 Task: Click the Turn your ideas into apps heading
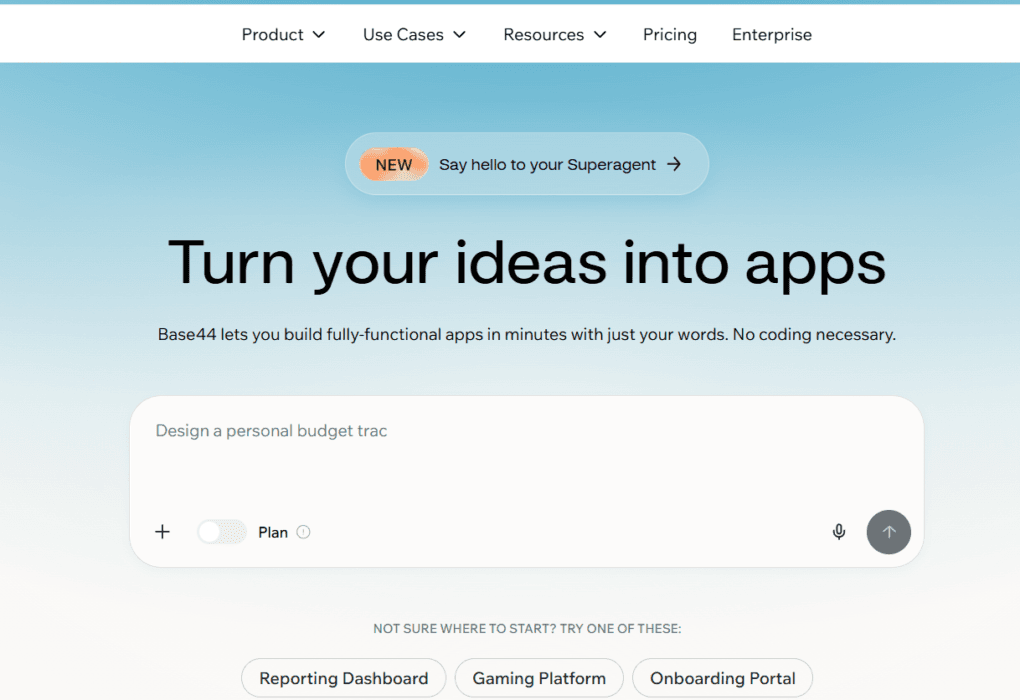coord(526,262)
